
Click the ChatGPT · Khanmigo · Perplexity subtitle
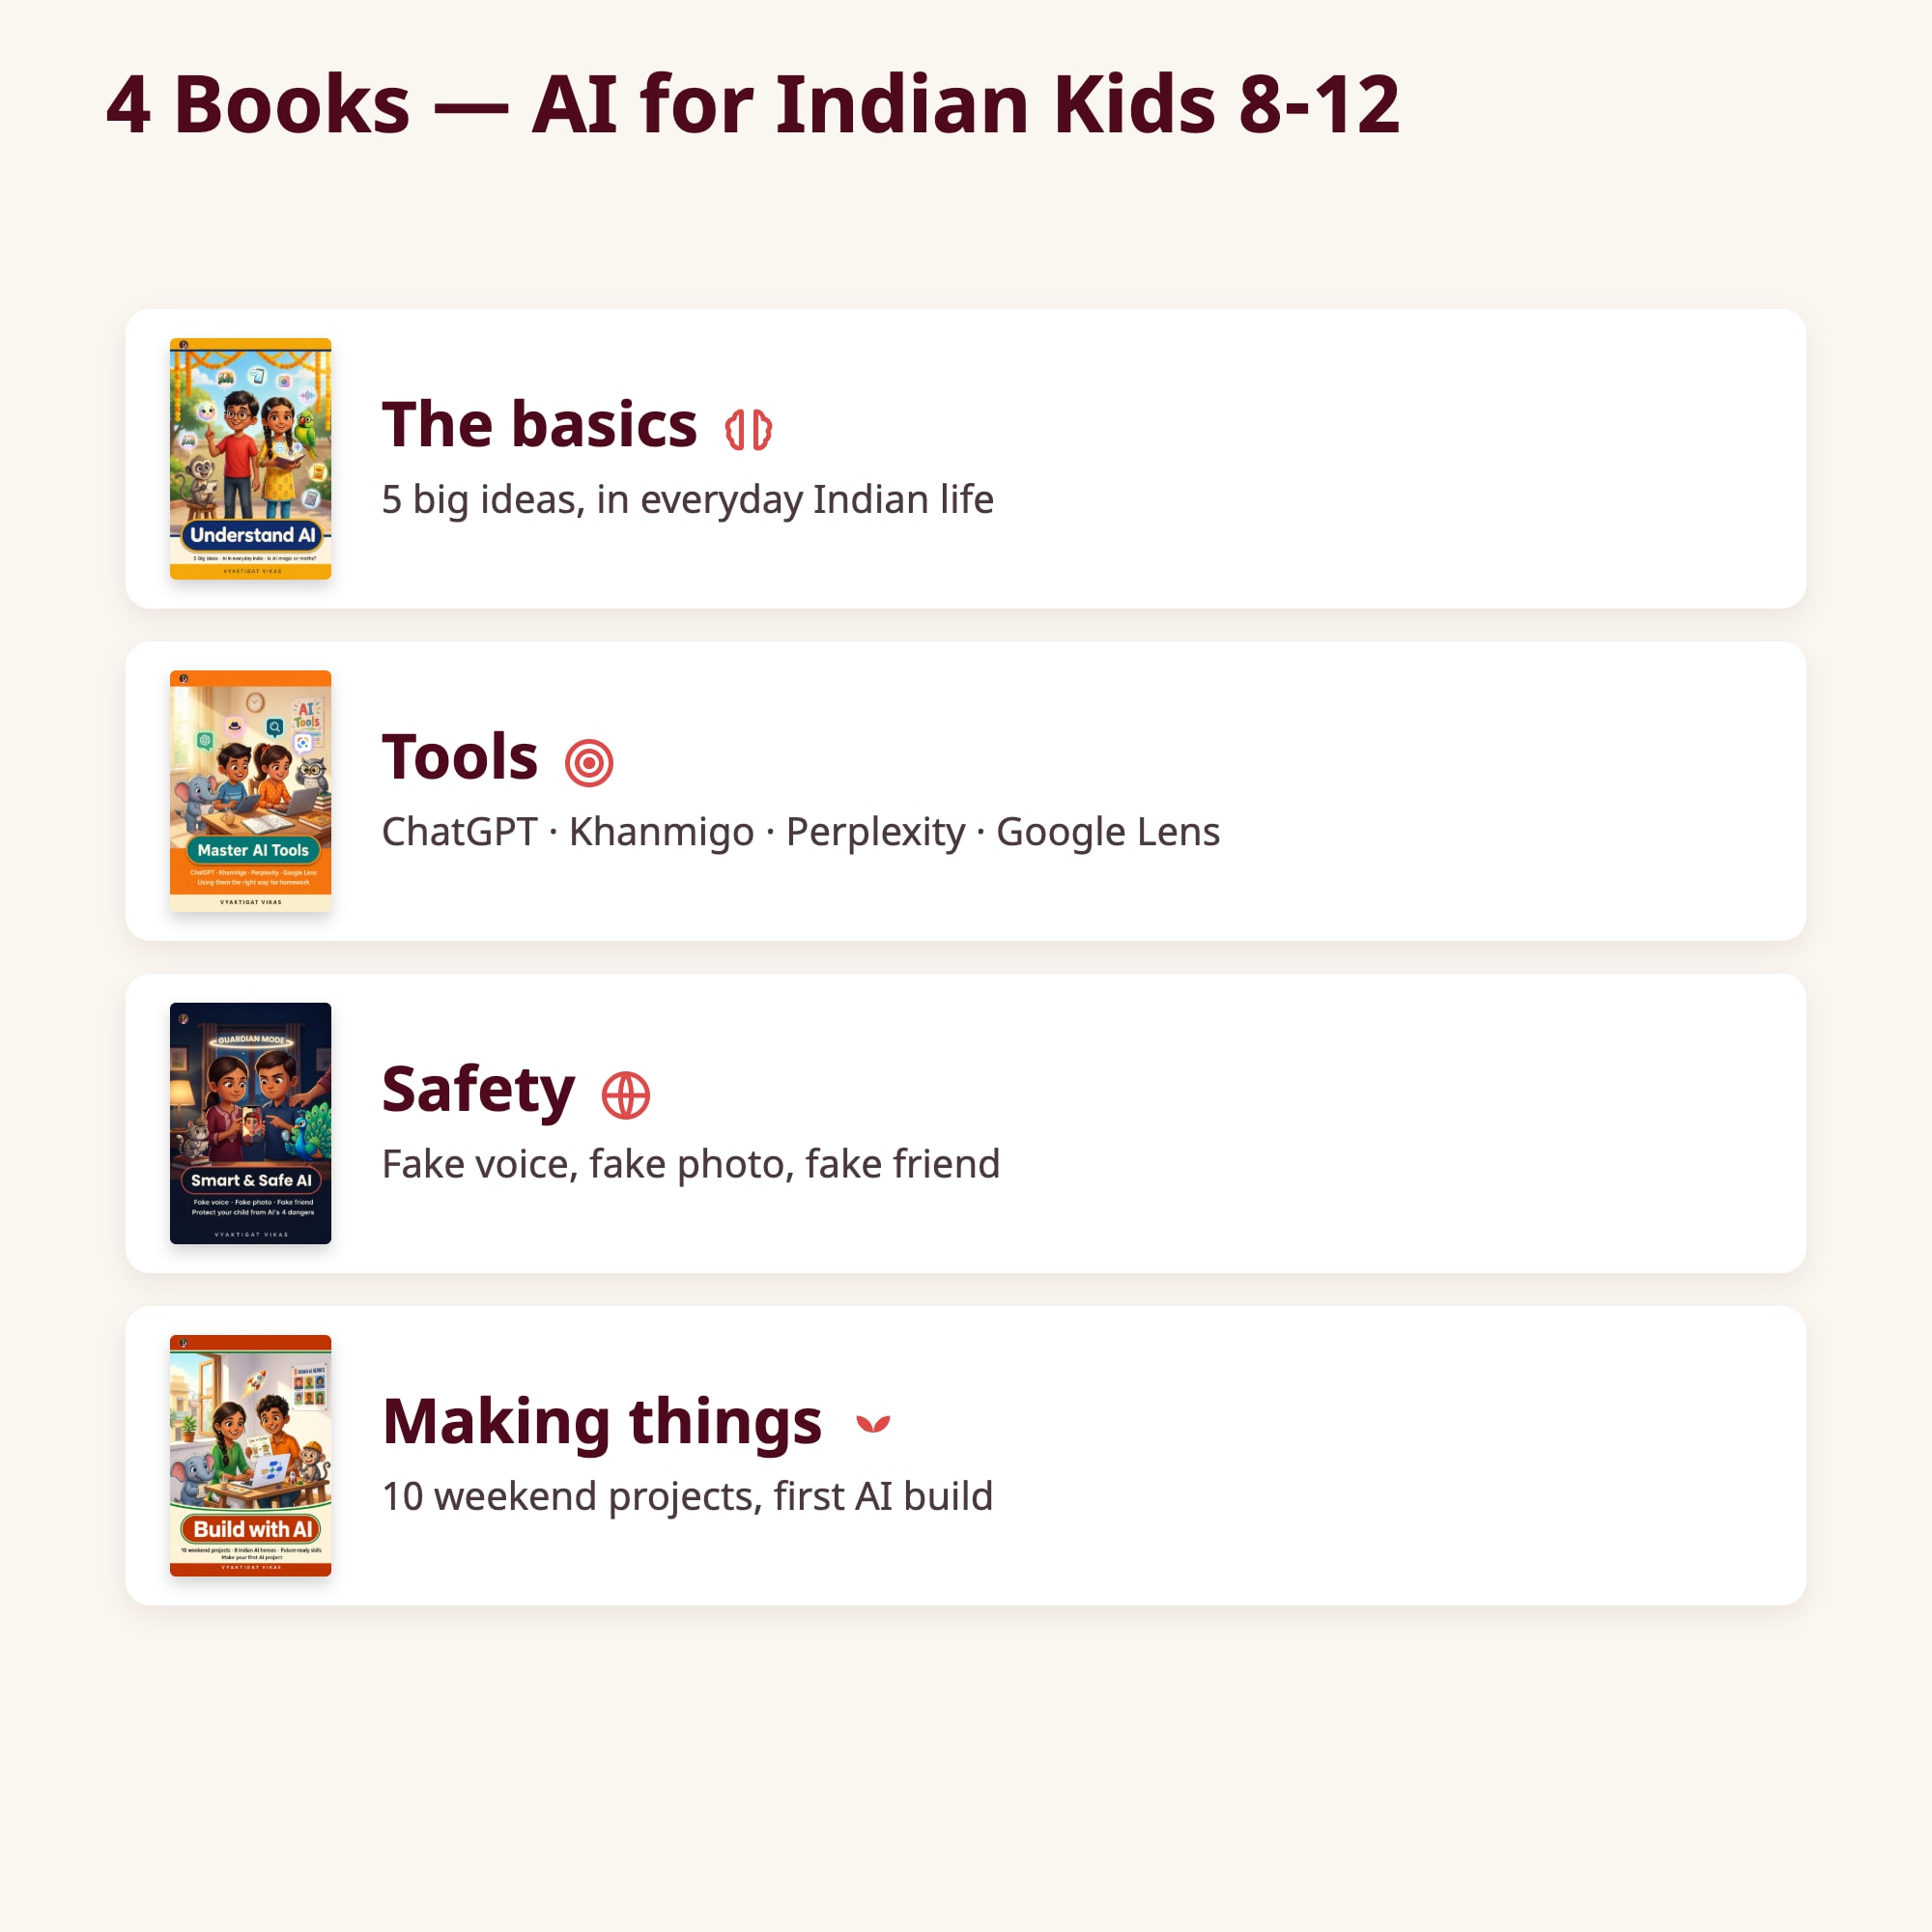point(801,832)
